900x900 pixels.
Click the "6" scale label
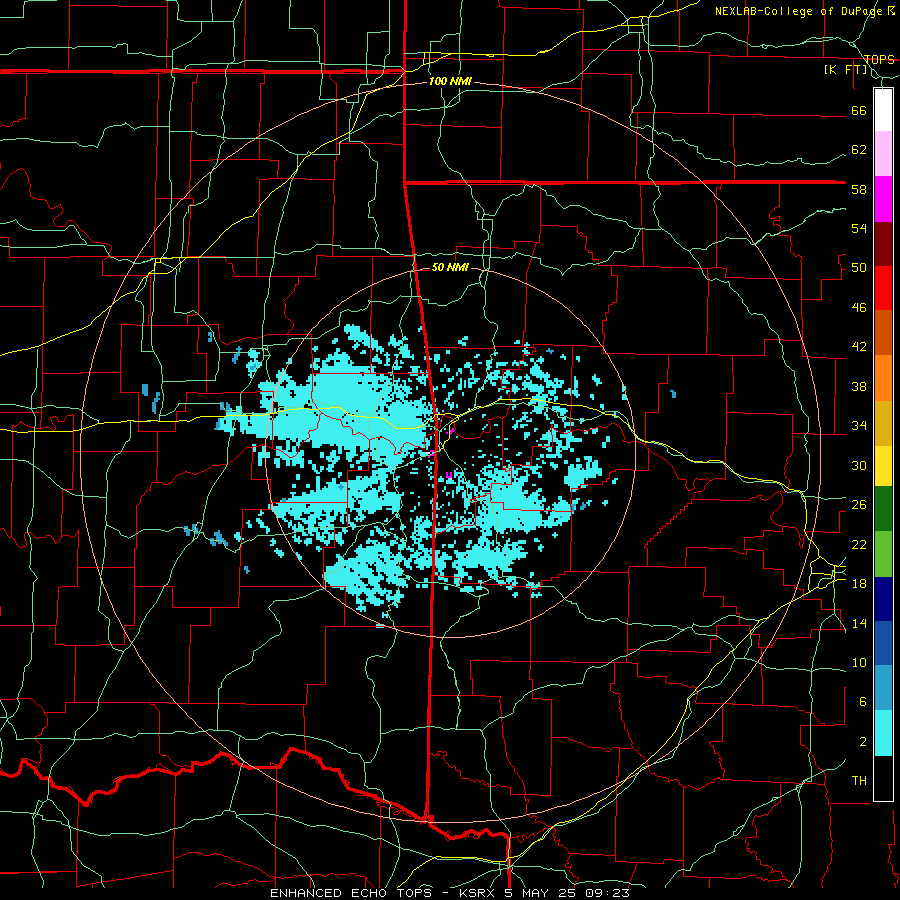pos(862,702)
